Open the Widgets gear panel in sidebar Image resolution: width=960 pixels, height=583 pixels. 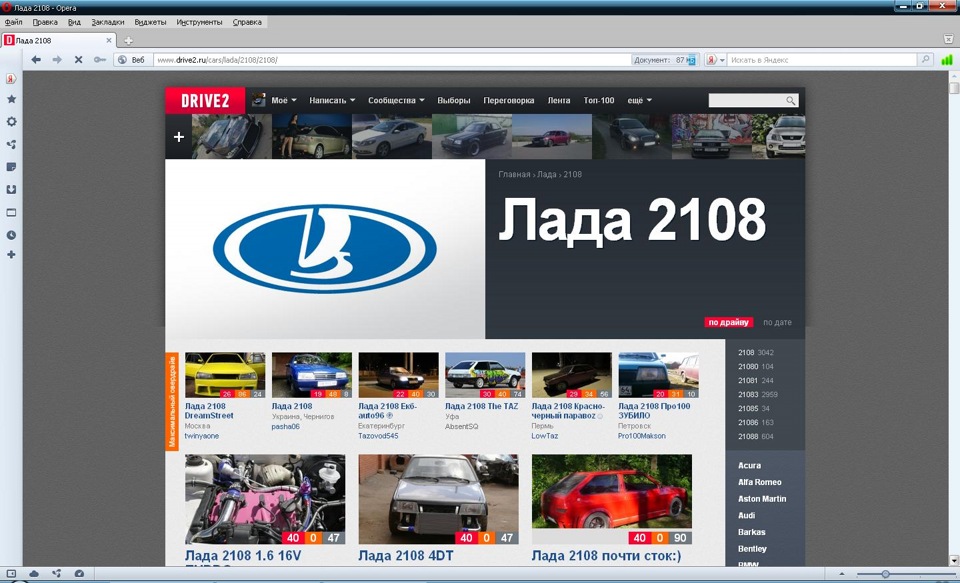tap(11, 121)
